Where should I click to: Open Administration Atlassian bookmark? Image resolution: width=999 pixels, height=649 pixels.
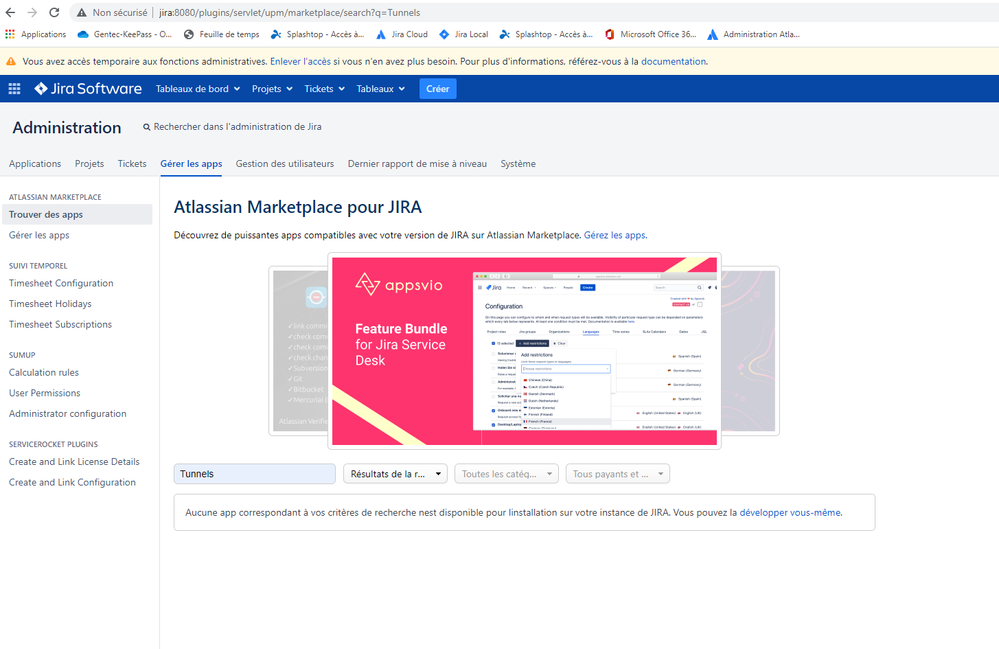(754, 34)
